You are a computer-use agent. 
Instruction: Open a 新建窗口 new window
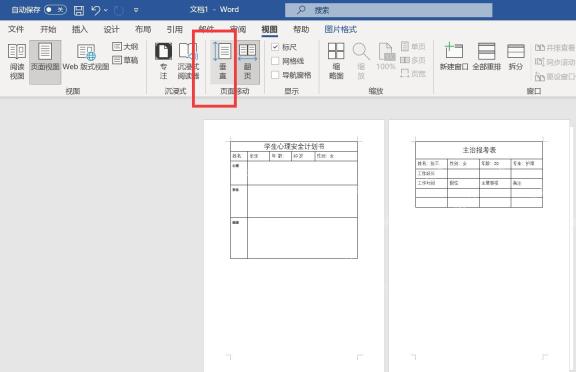point(454,57)
